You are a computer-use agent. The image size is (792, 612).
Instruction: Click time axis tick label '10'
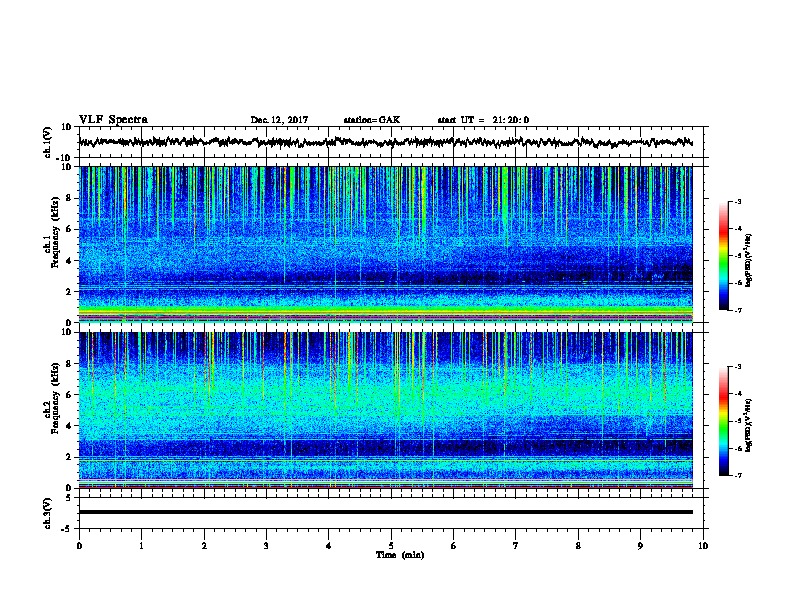coord(703,546)
